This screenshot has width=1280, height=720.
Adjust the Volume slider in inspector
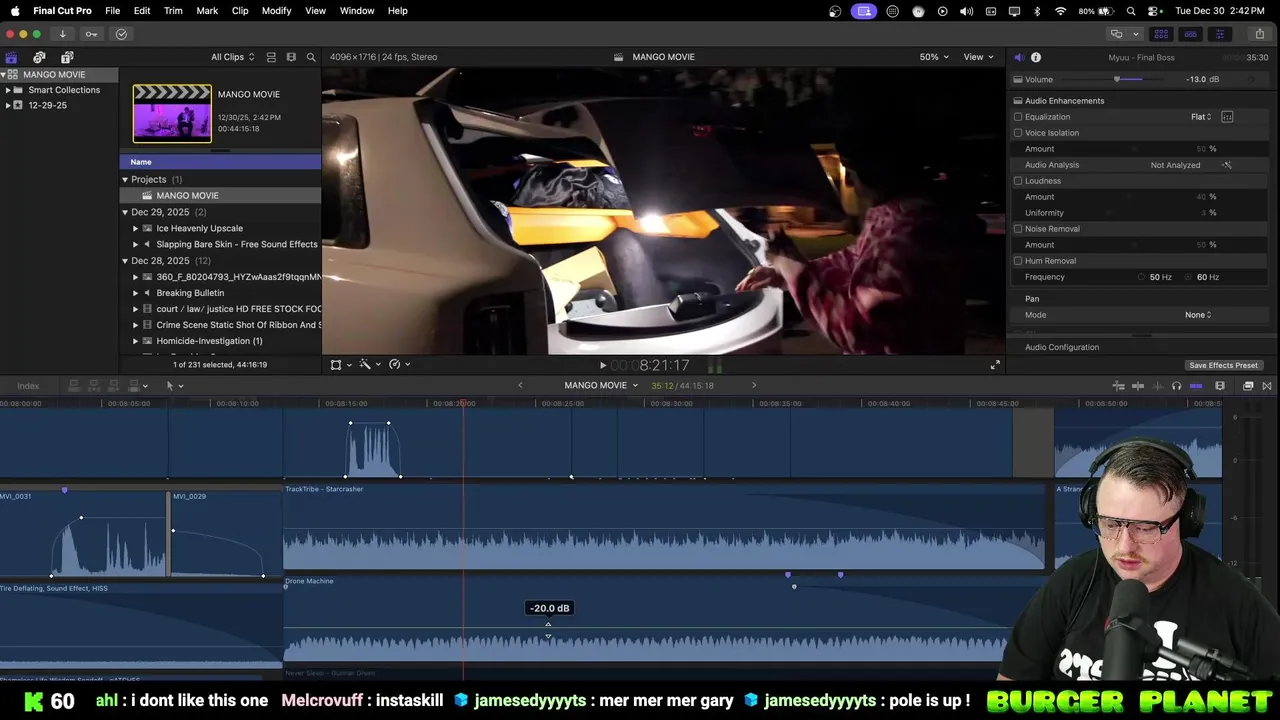pos(1119,79)
